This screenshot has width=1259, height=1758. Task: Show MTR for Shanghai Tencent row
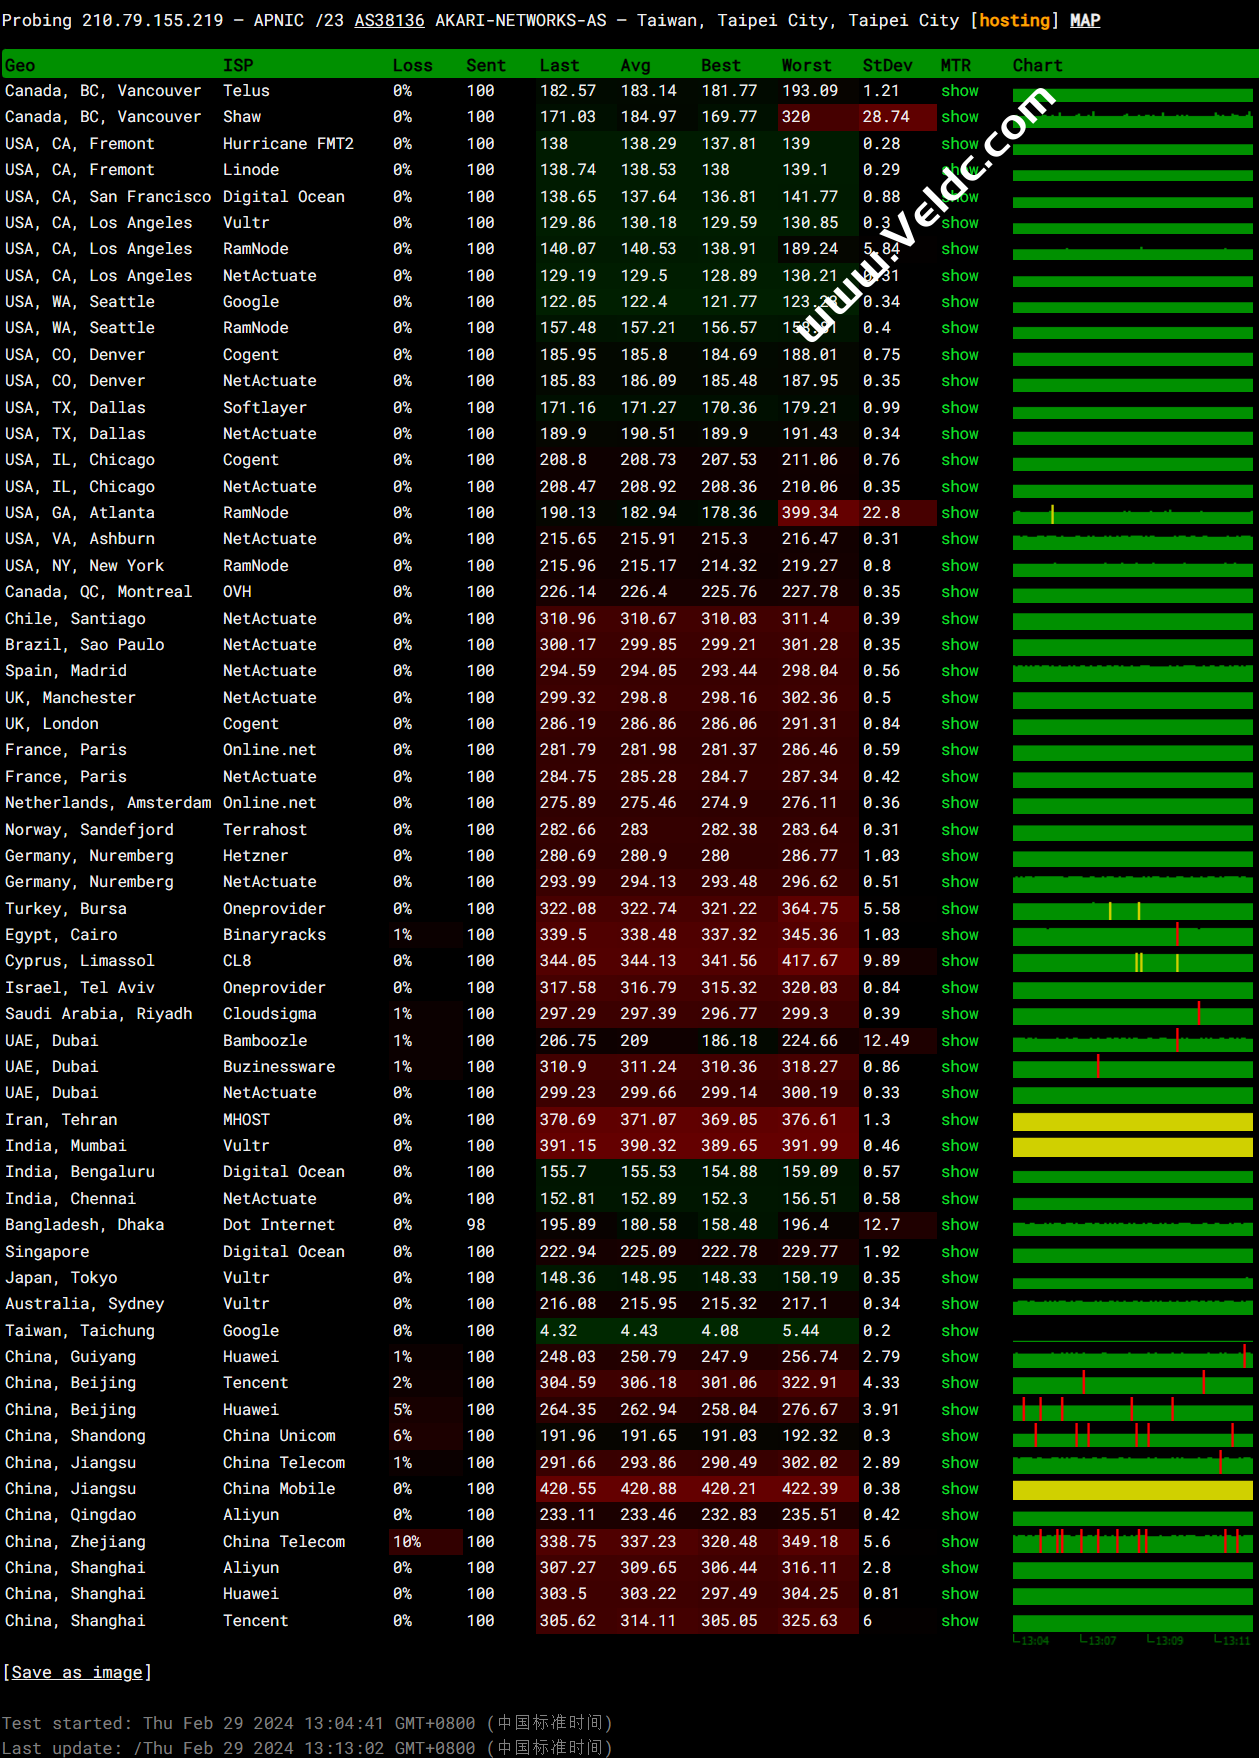coord(959,1621)
